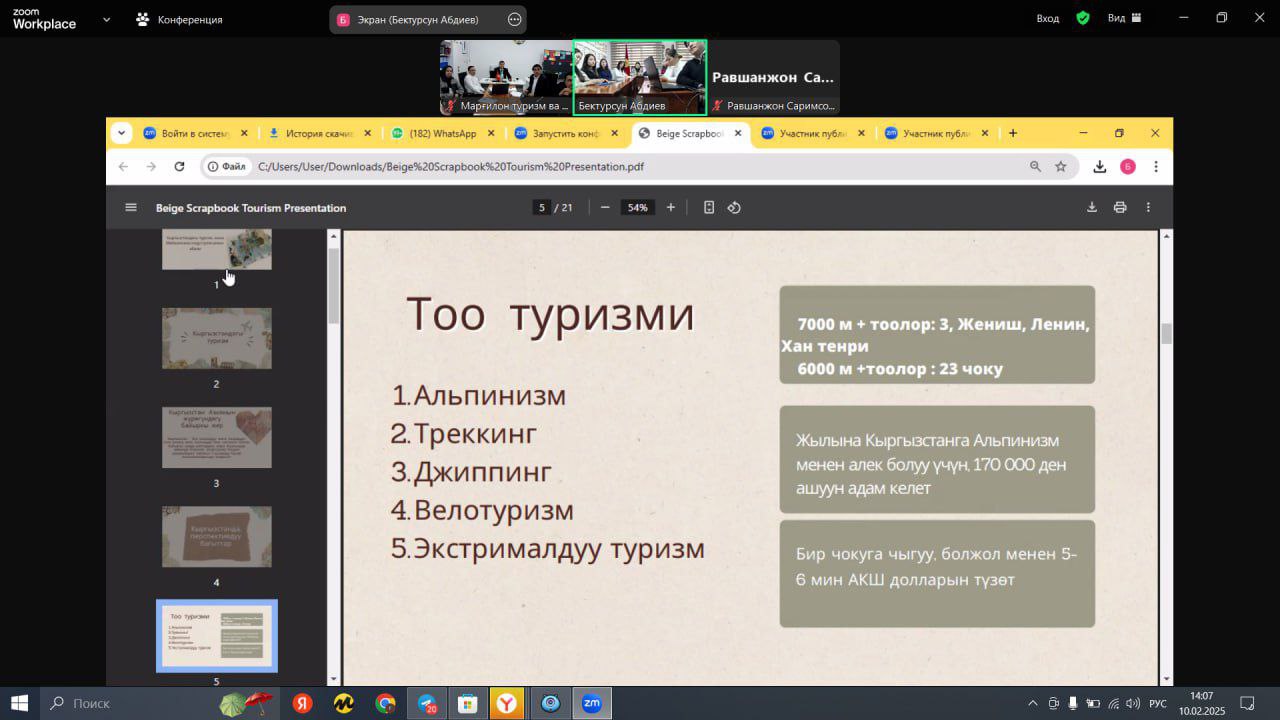The image size is (1280, 720).
Task: Open the Chrome three-dot menu
Action: click(x=1156, y=167)
